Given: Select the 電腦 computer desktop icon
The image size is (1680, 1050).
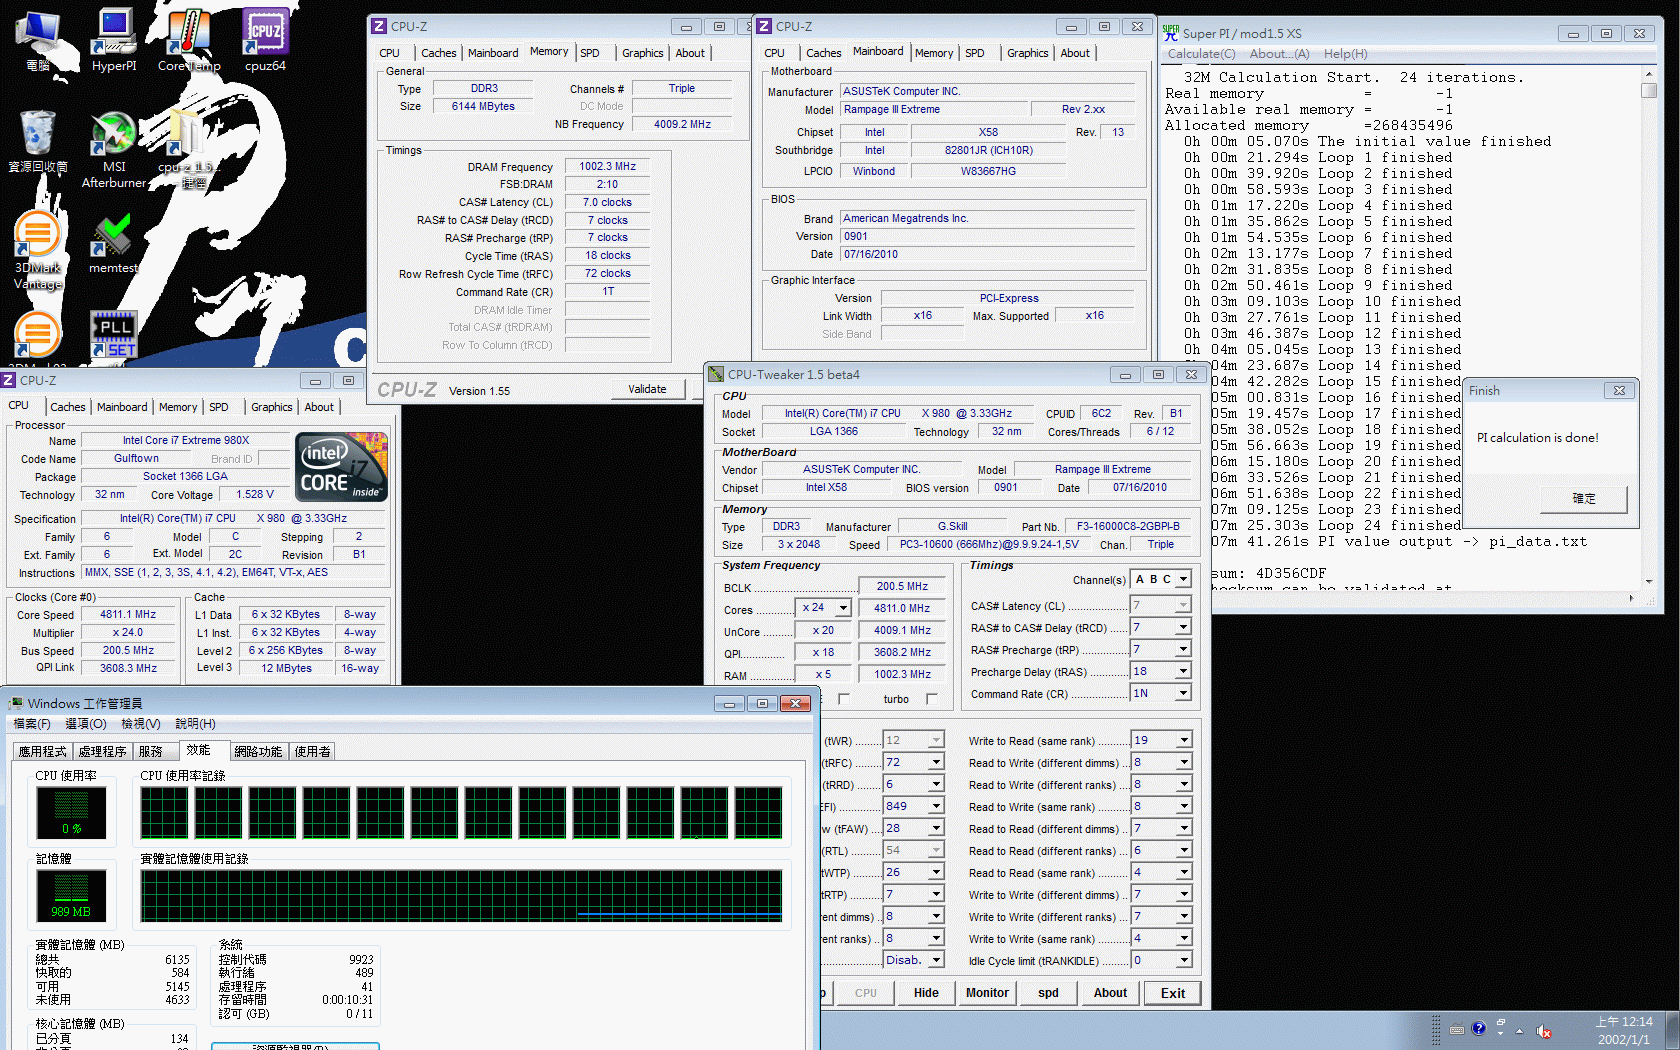Looking at the screenshot, I should 38,40.
